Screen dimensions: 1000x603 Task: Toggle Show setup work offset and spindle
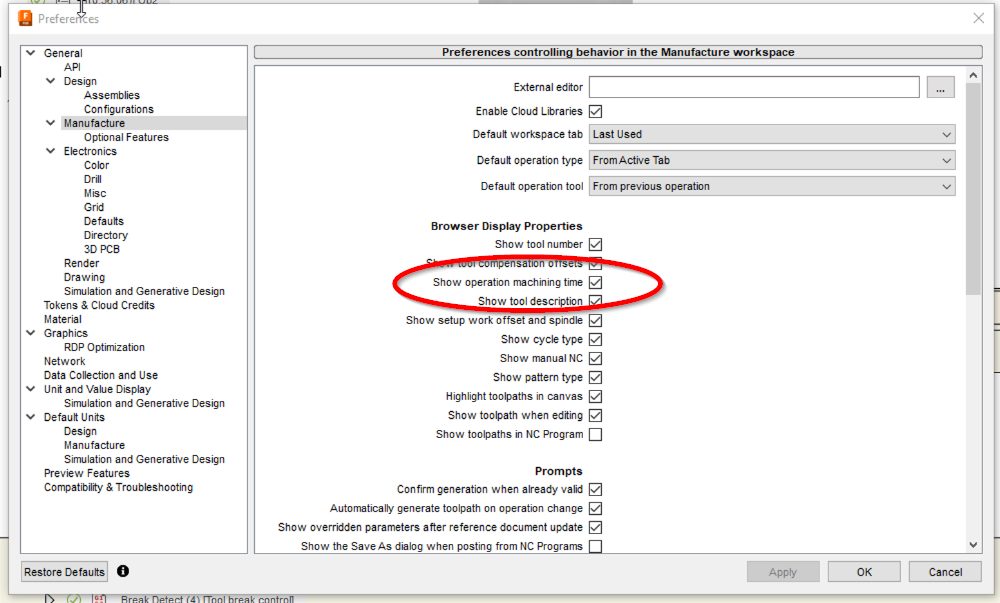[596, 320]
